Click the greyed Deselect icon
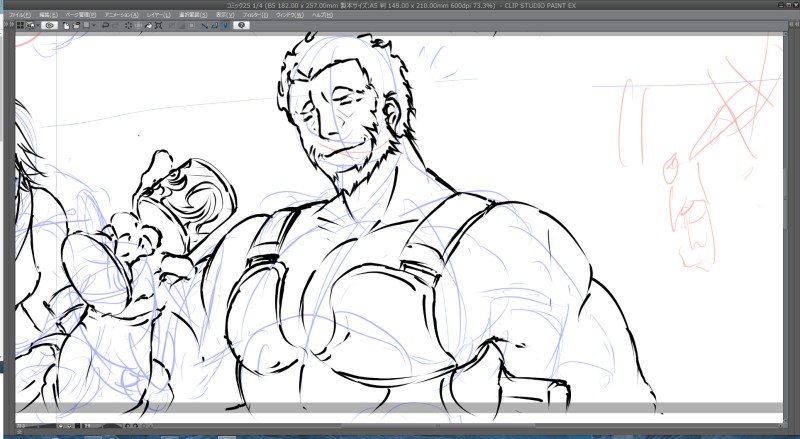 (182, 25)
